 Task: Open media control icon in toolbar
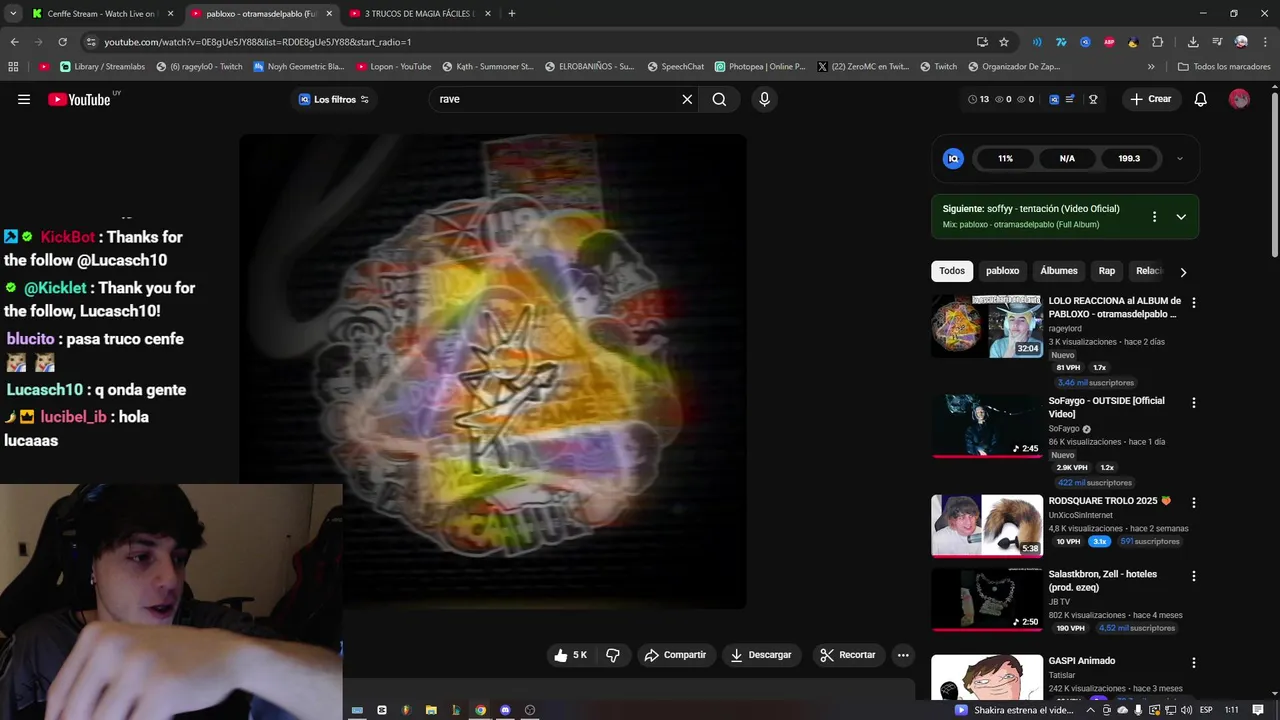(x=1217, y=42)
